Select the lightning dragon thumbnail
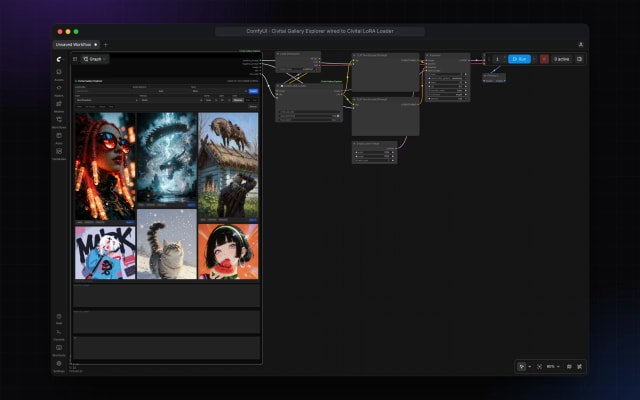The width and height of the screenshot is (640, 400). point(167,158)
